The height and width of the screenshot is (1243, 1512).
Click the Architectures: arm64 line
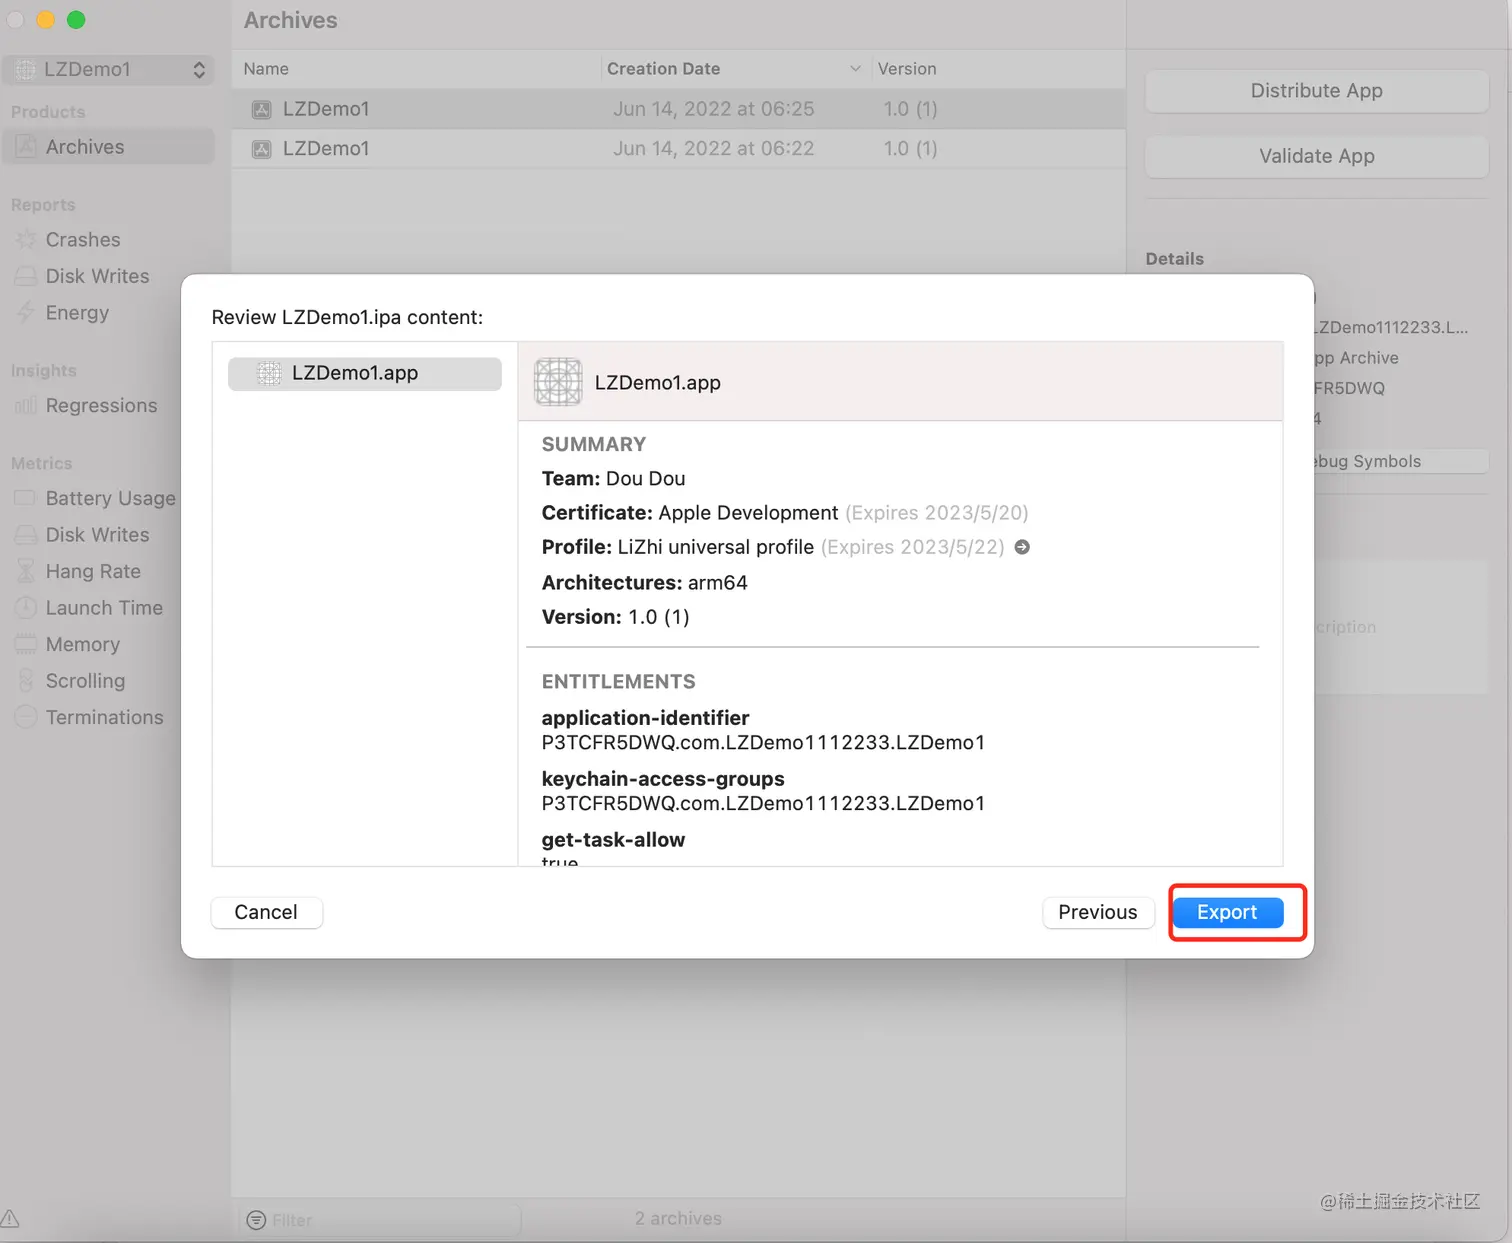pyautogui.click(x=644, y=583)
